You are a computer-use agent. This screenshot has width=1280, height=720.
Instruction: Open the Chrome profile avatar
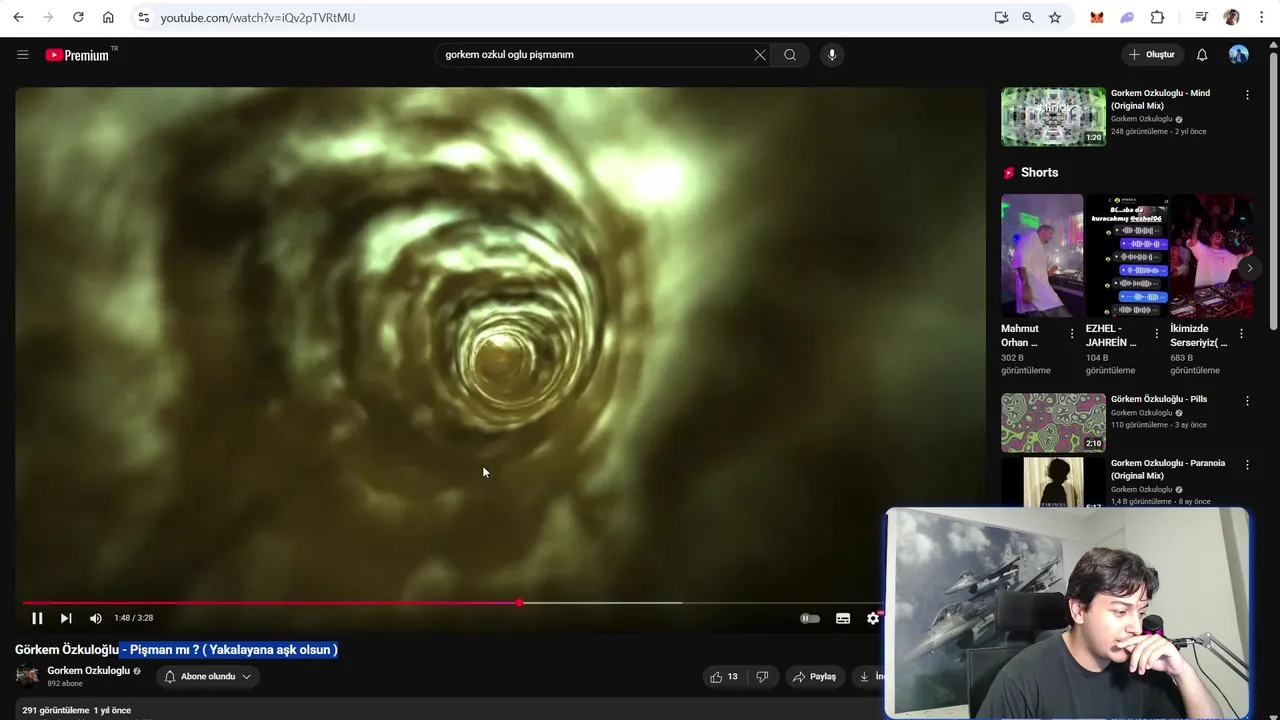1231,17
